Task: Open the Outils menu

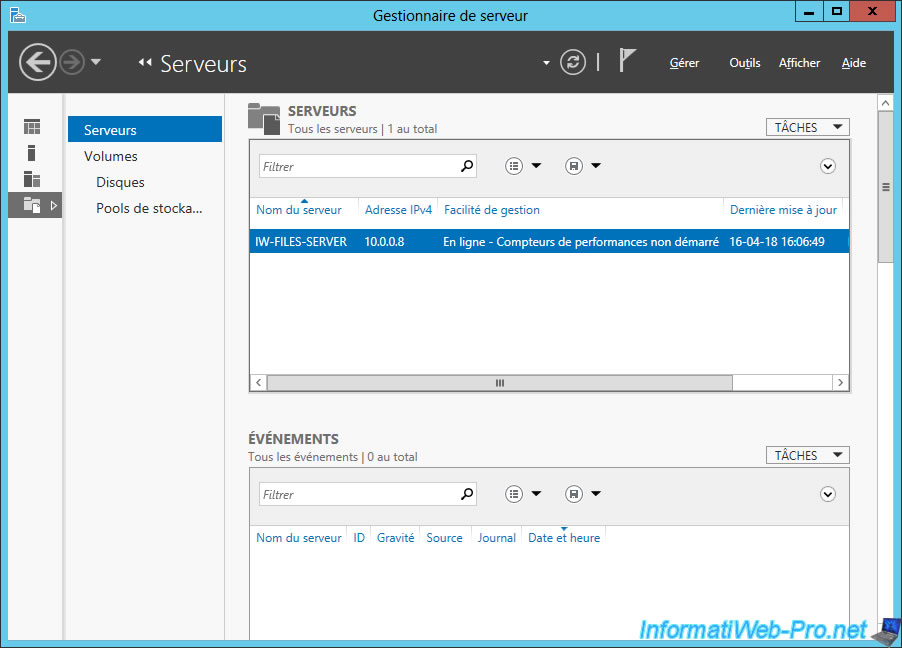Action: [744, 63]
